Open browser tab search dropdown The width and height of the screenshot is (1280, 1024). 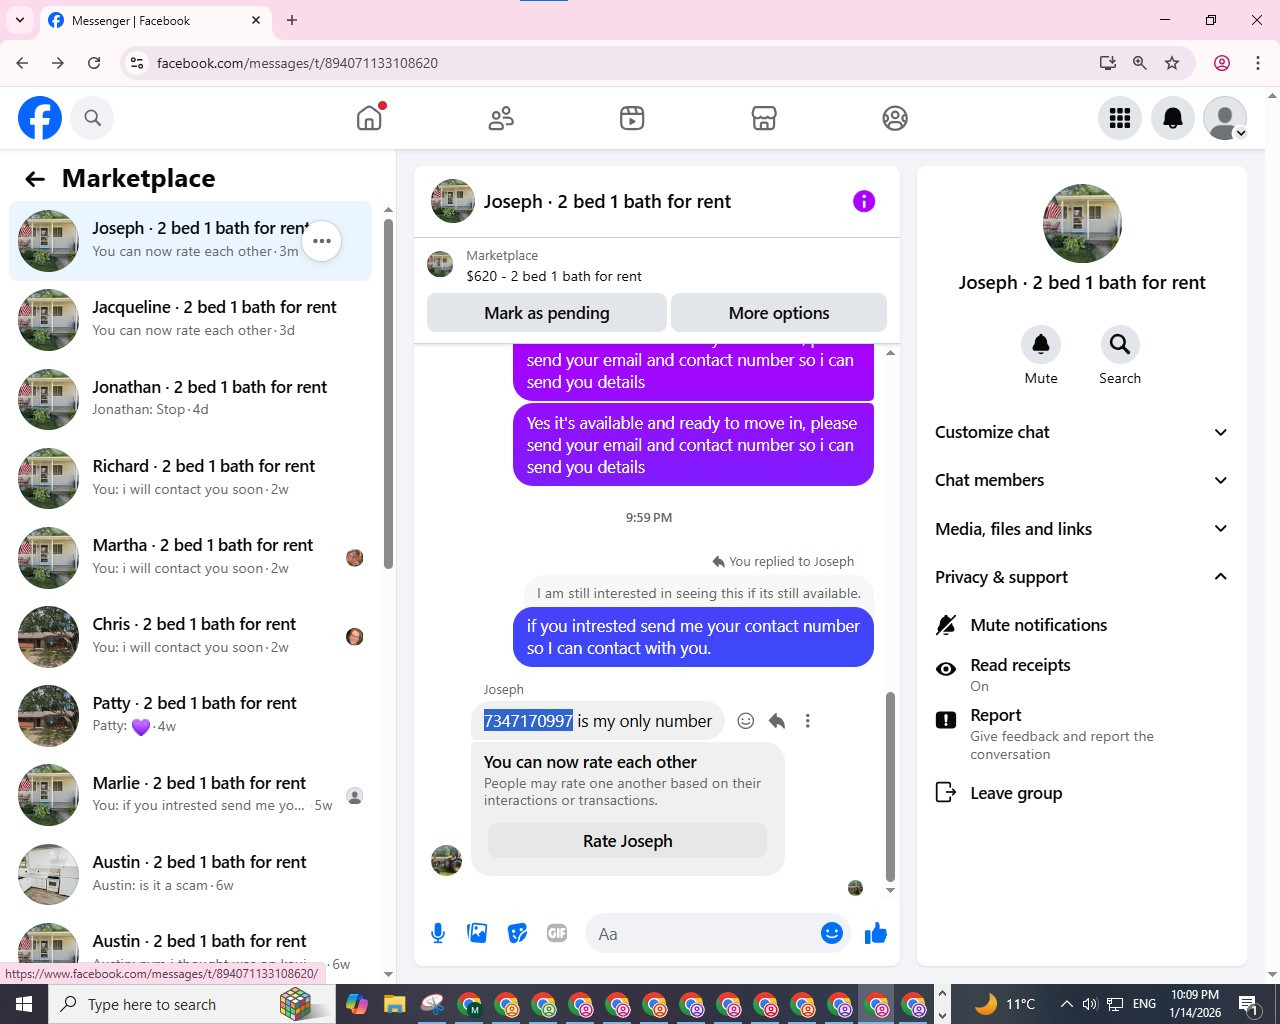(20, 20)
